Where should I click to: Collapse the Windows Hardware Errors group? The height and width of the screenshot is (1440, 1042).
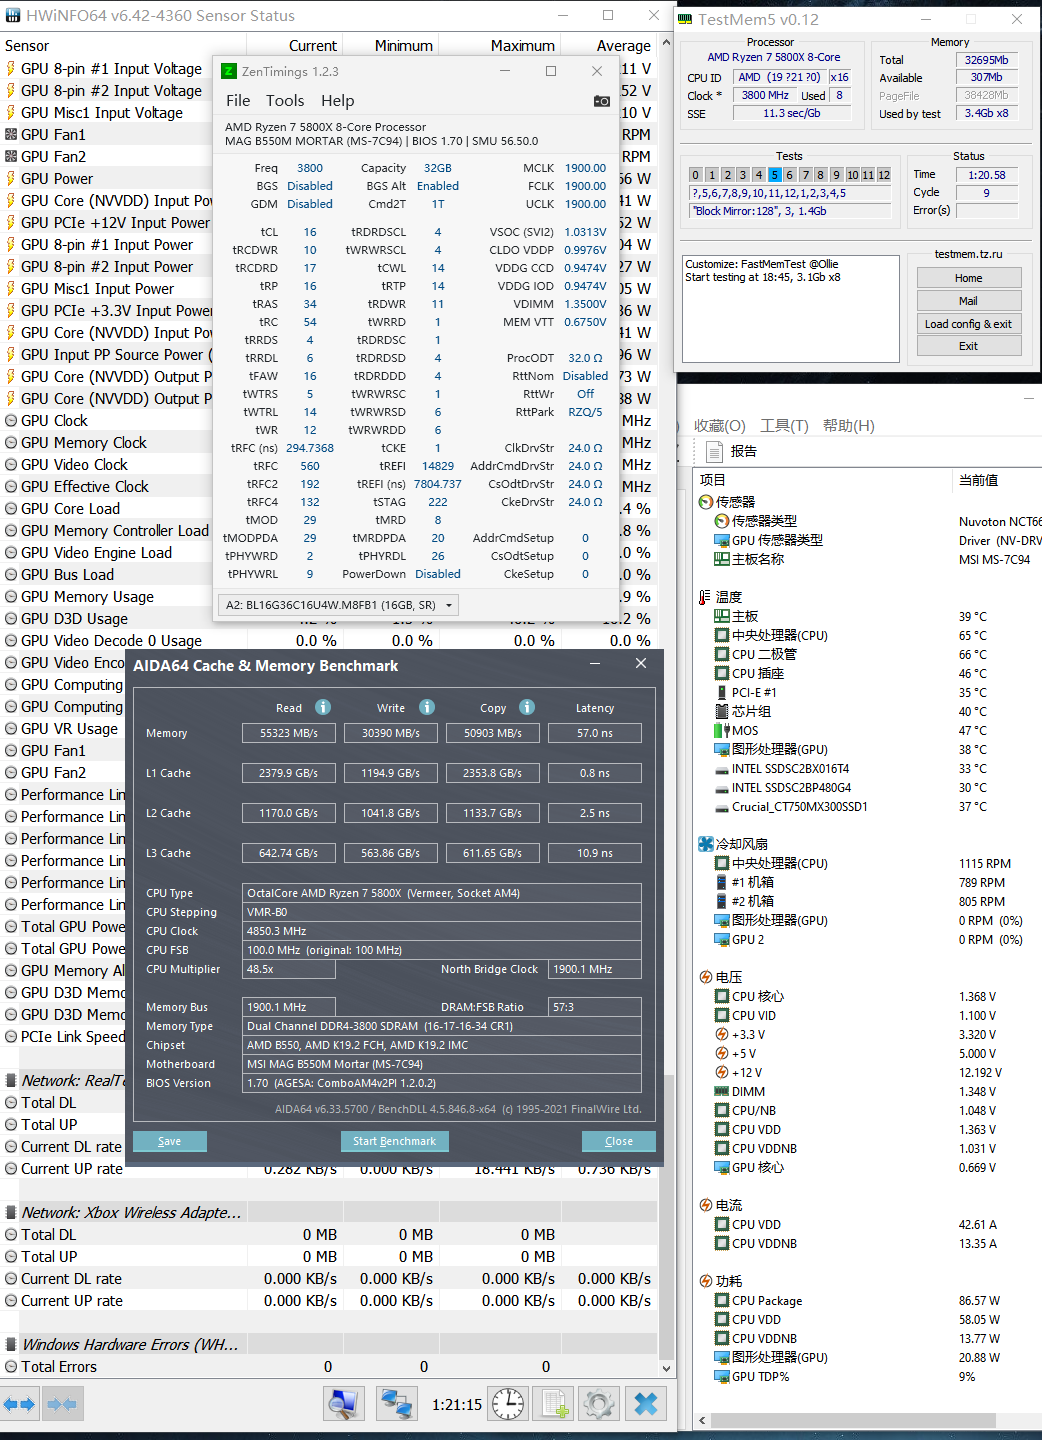[x=11, y=1345]
